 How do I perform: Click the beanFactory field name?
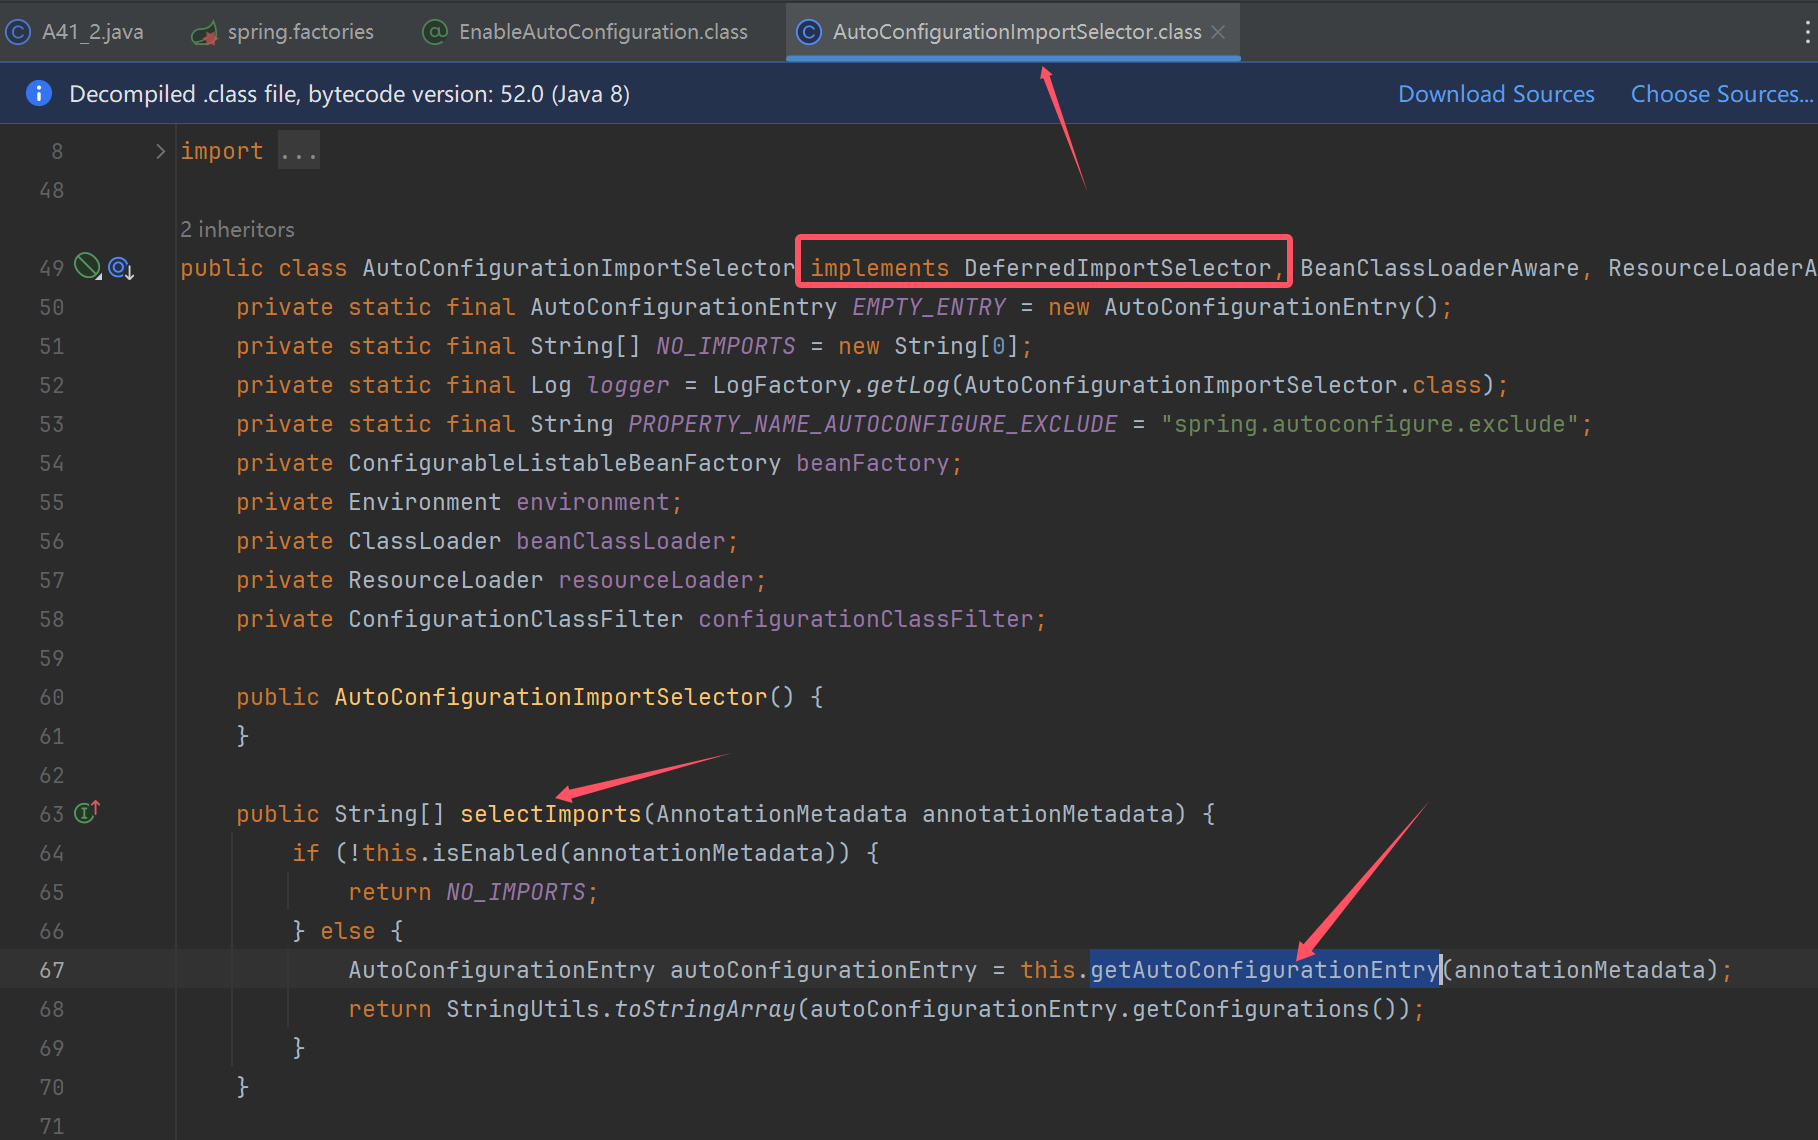pyautogui.click(x=872, y=463)
